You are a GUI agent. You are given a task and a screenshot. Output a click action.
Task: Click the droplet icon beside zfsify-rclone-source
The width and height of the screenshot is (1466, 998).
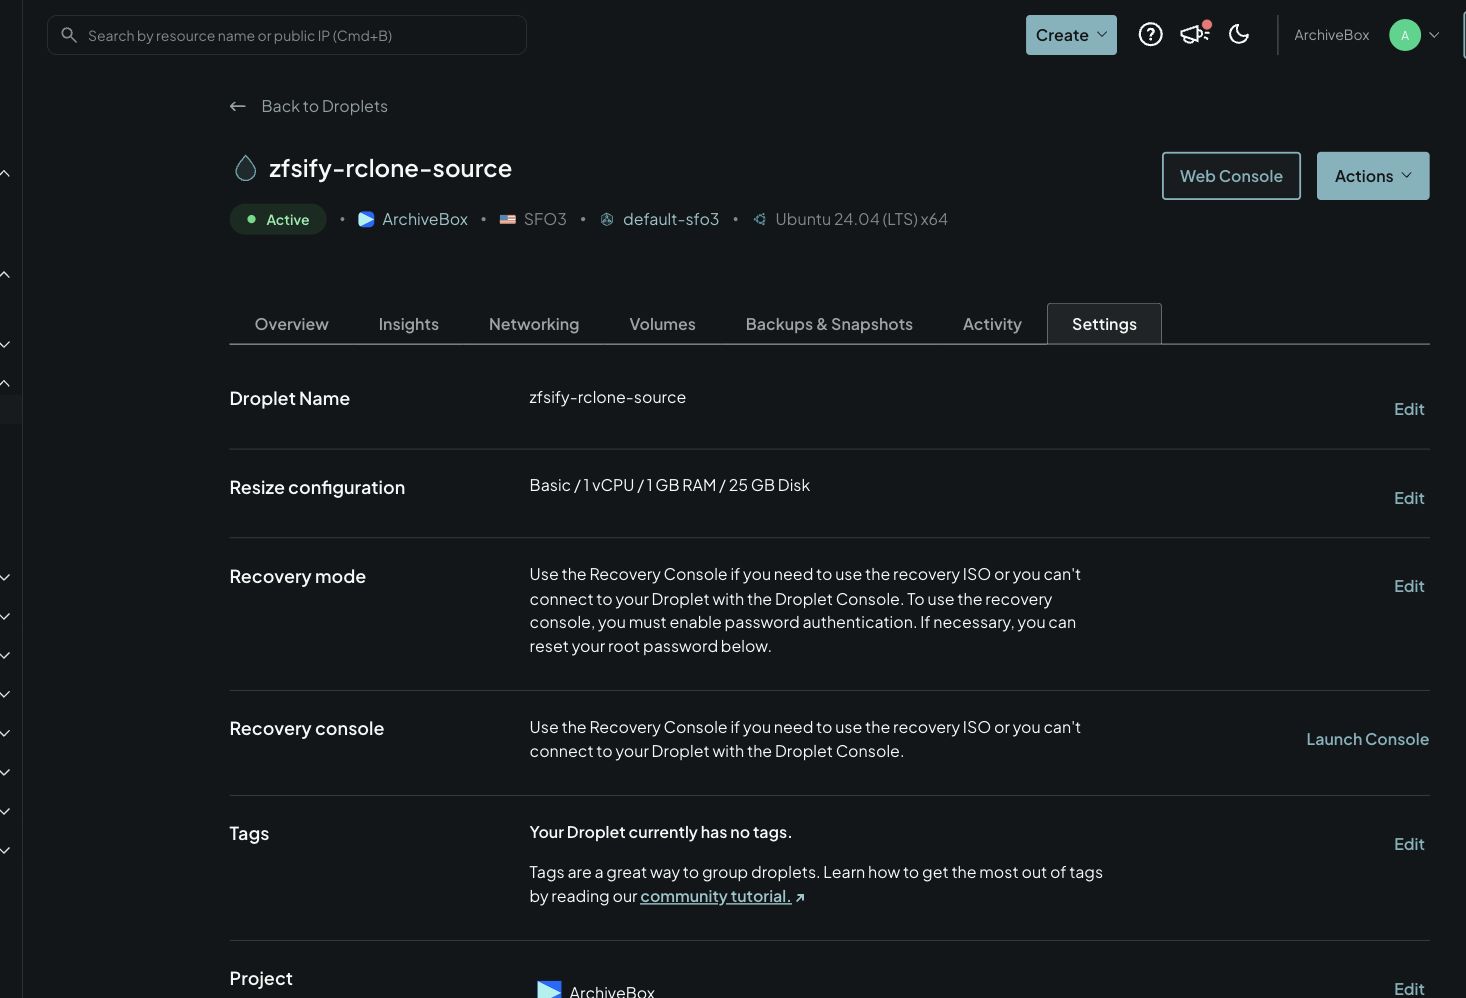point(245,168)
